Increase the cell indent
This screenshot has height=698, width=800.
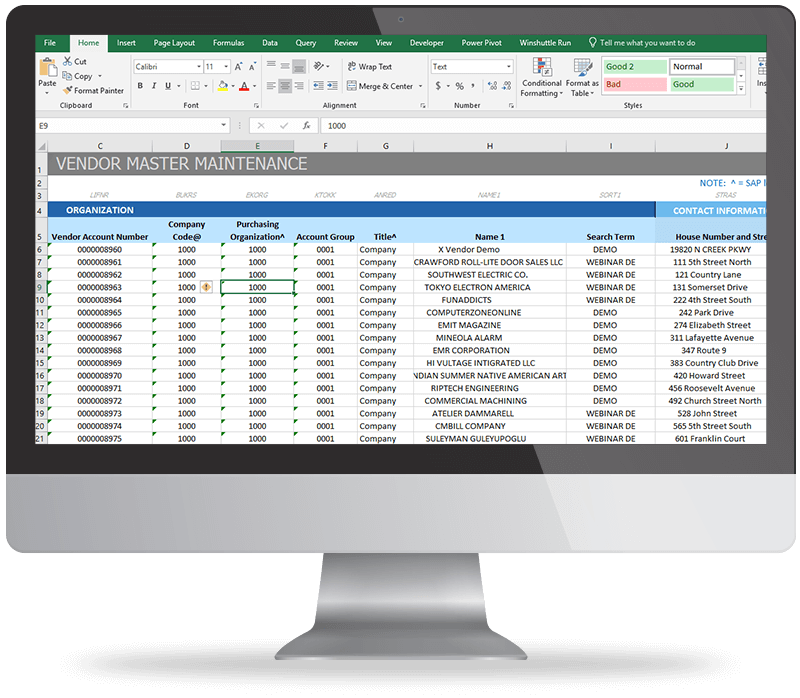332,86
